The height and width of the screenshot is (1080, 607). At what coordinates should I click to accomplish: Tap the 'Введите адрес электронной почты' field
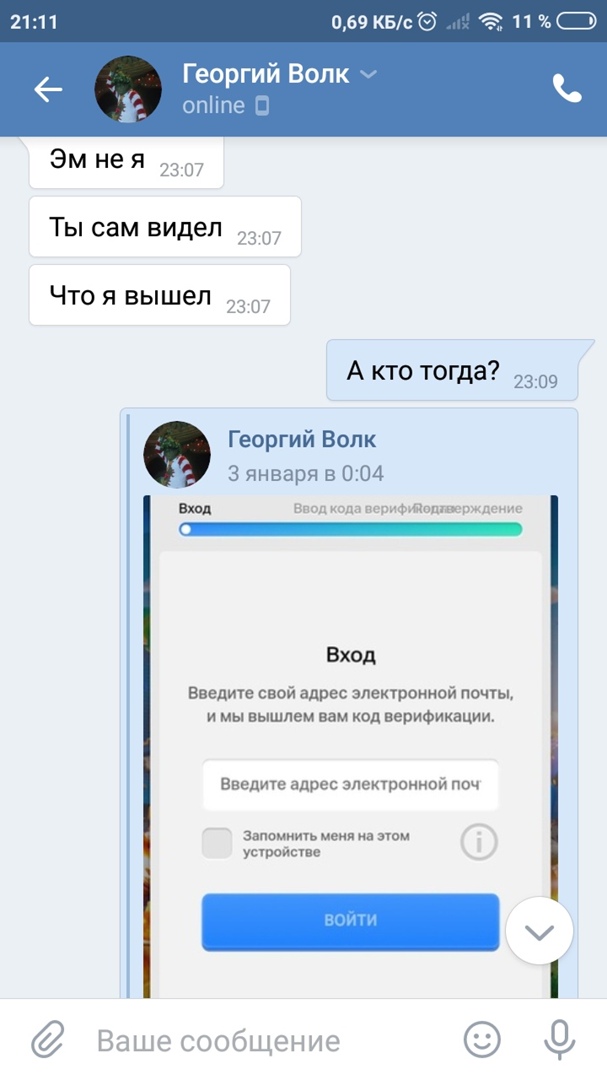(x=350, y=785)
